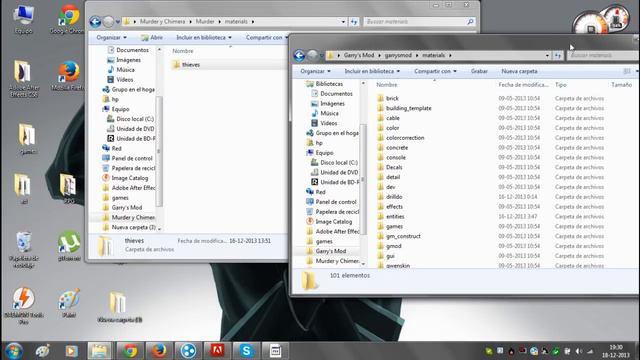The height and width of the screenshot is (360, 640).
Task: Click the search field in the Garry's Mod window
Action: [x=603, y=56]
